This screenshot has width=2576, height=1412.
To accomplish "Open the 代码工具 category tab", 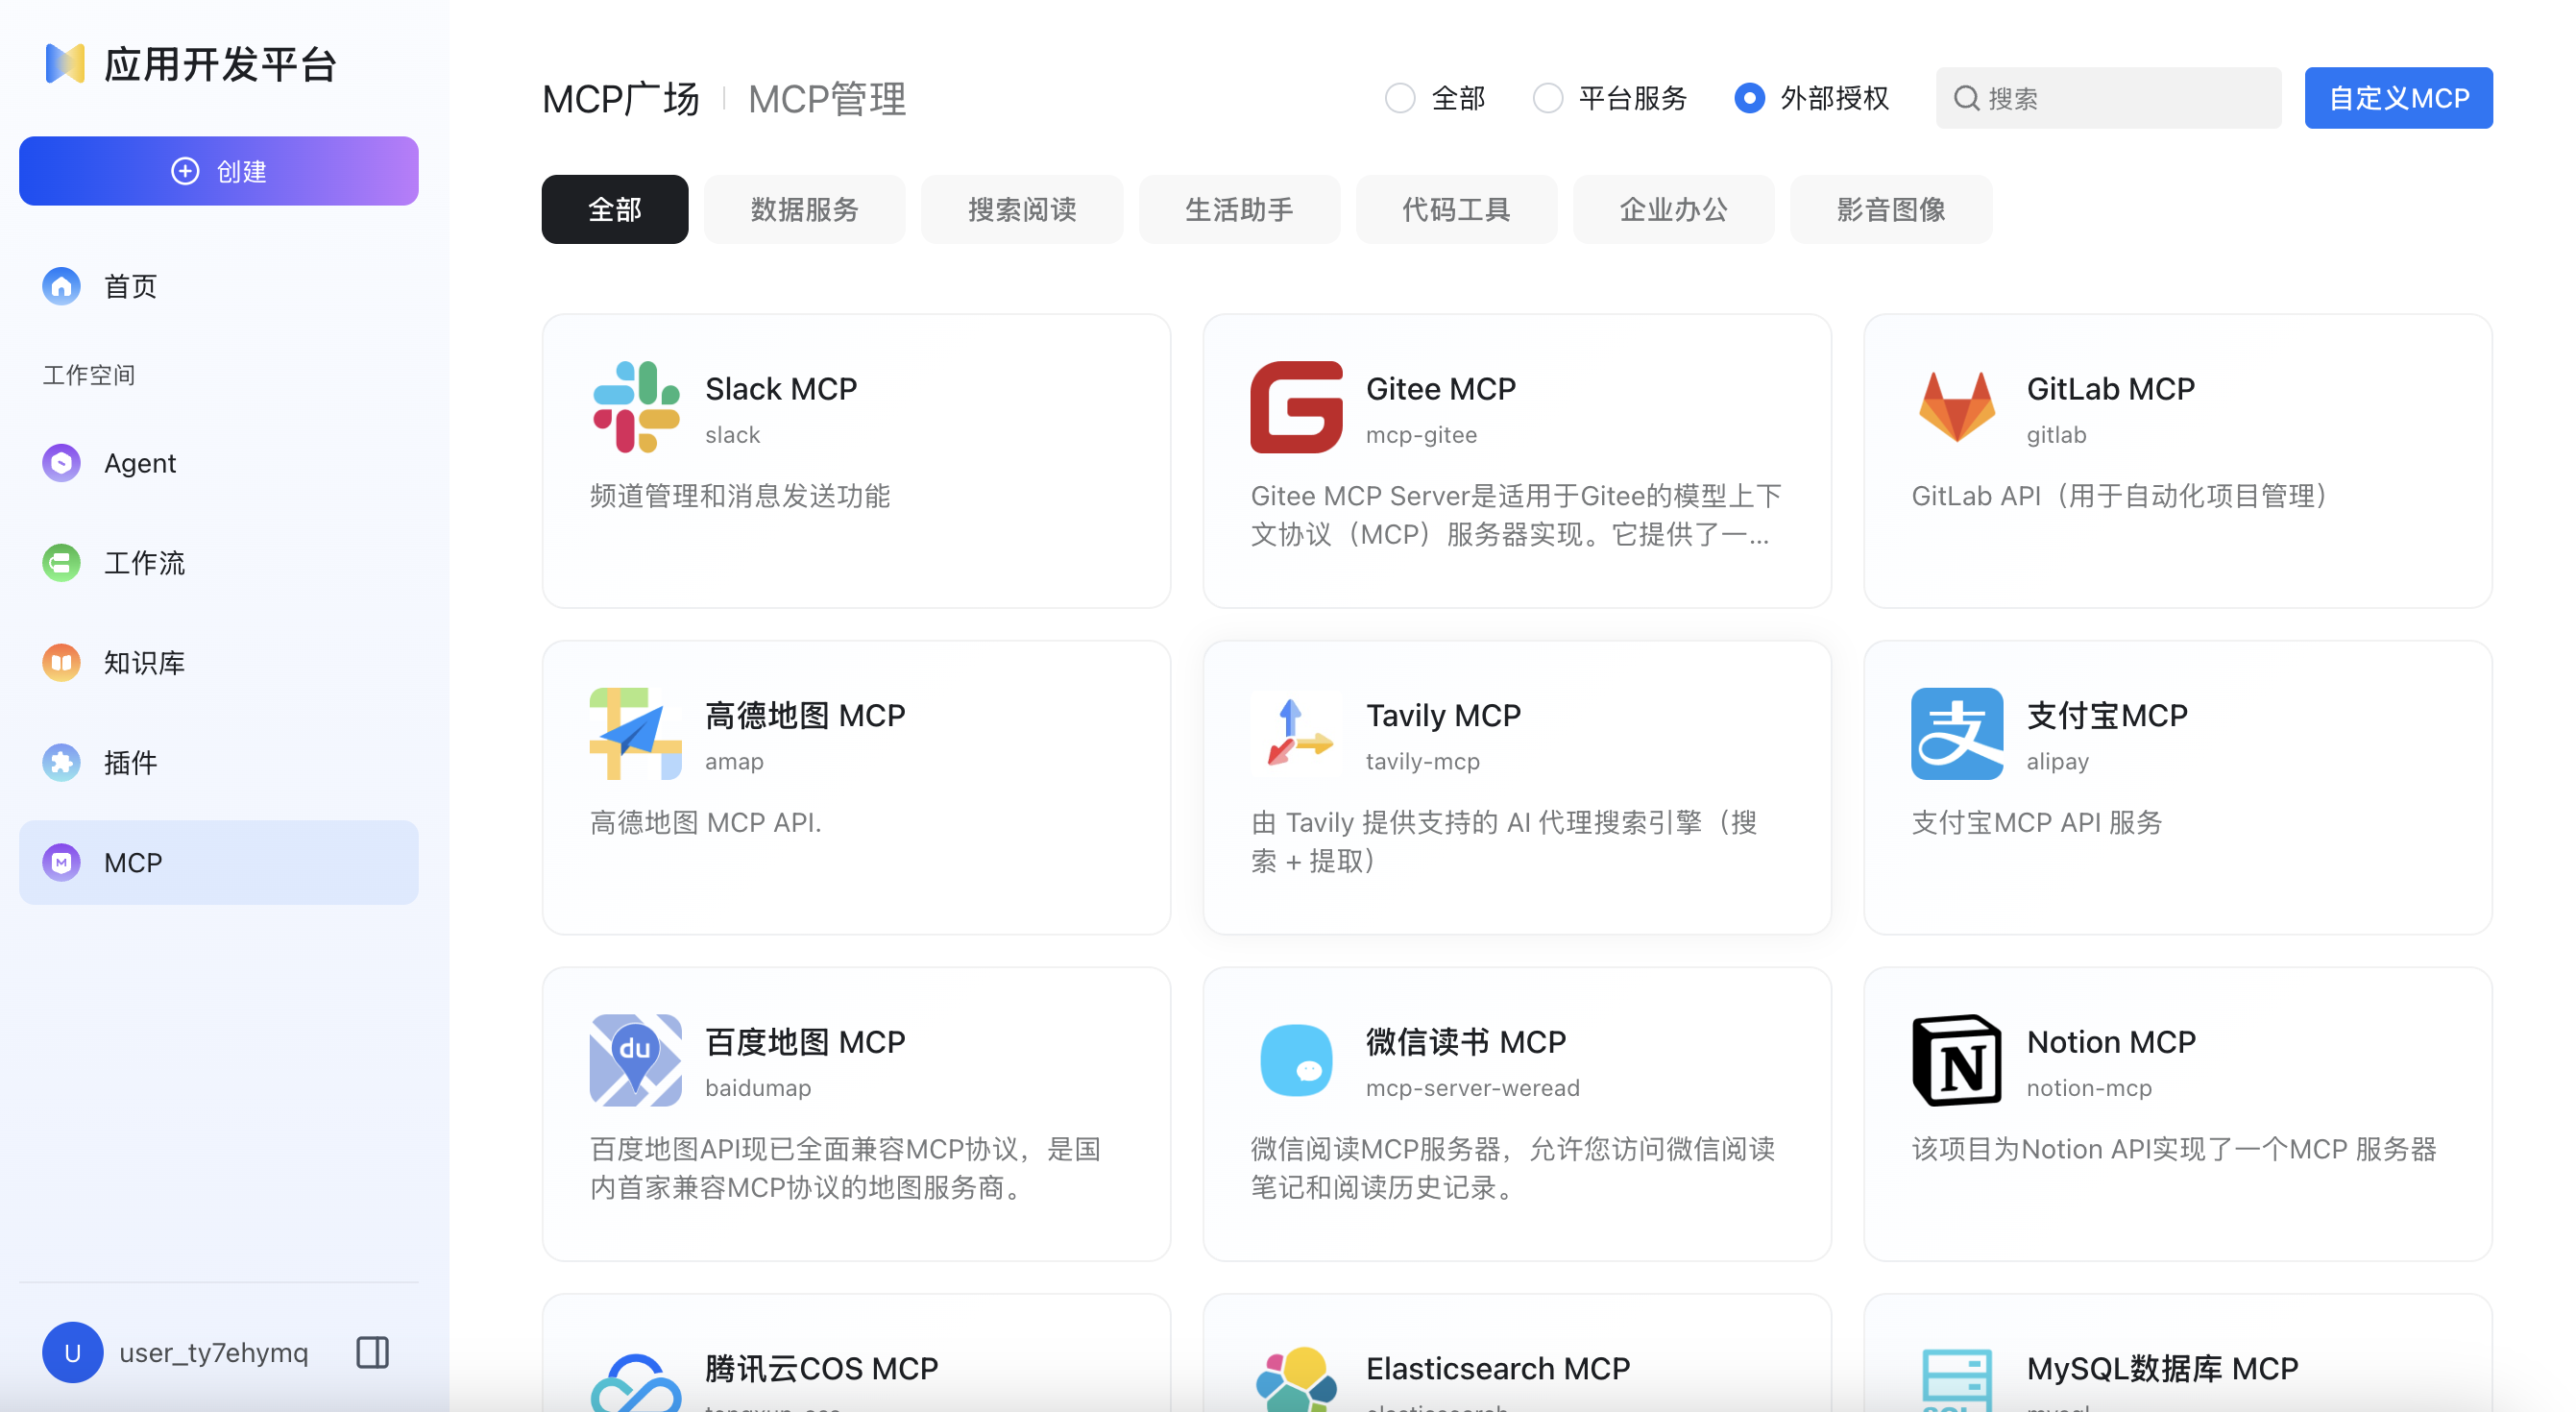I will point(1456,209).
